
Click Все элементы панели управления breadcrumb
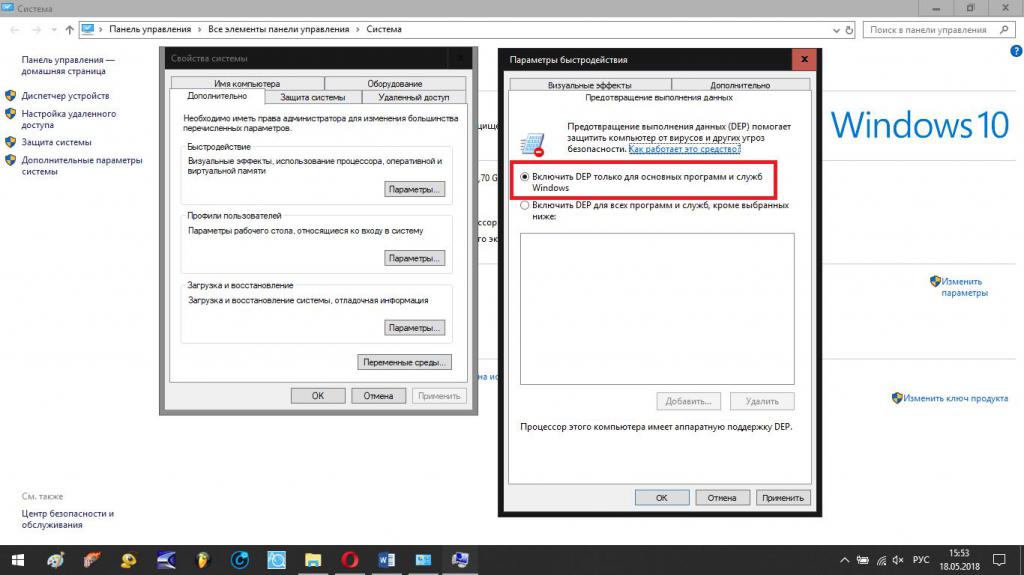[x=279, y=29]
